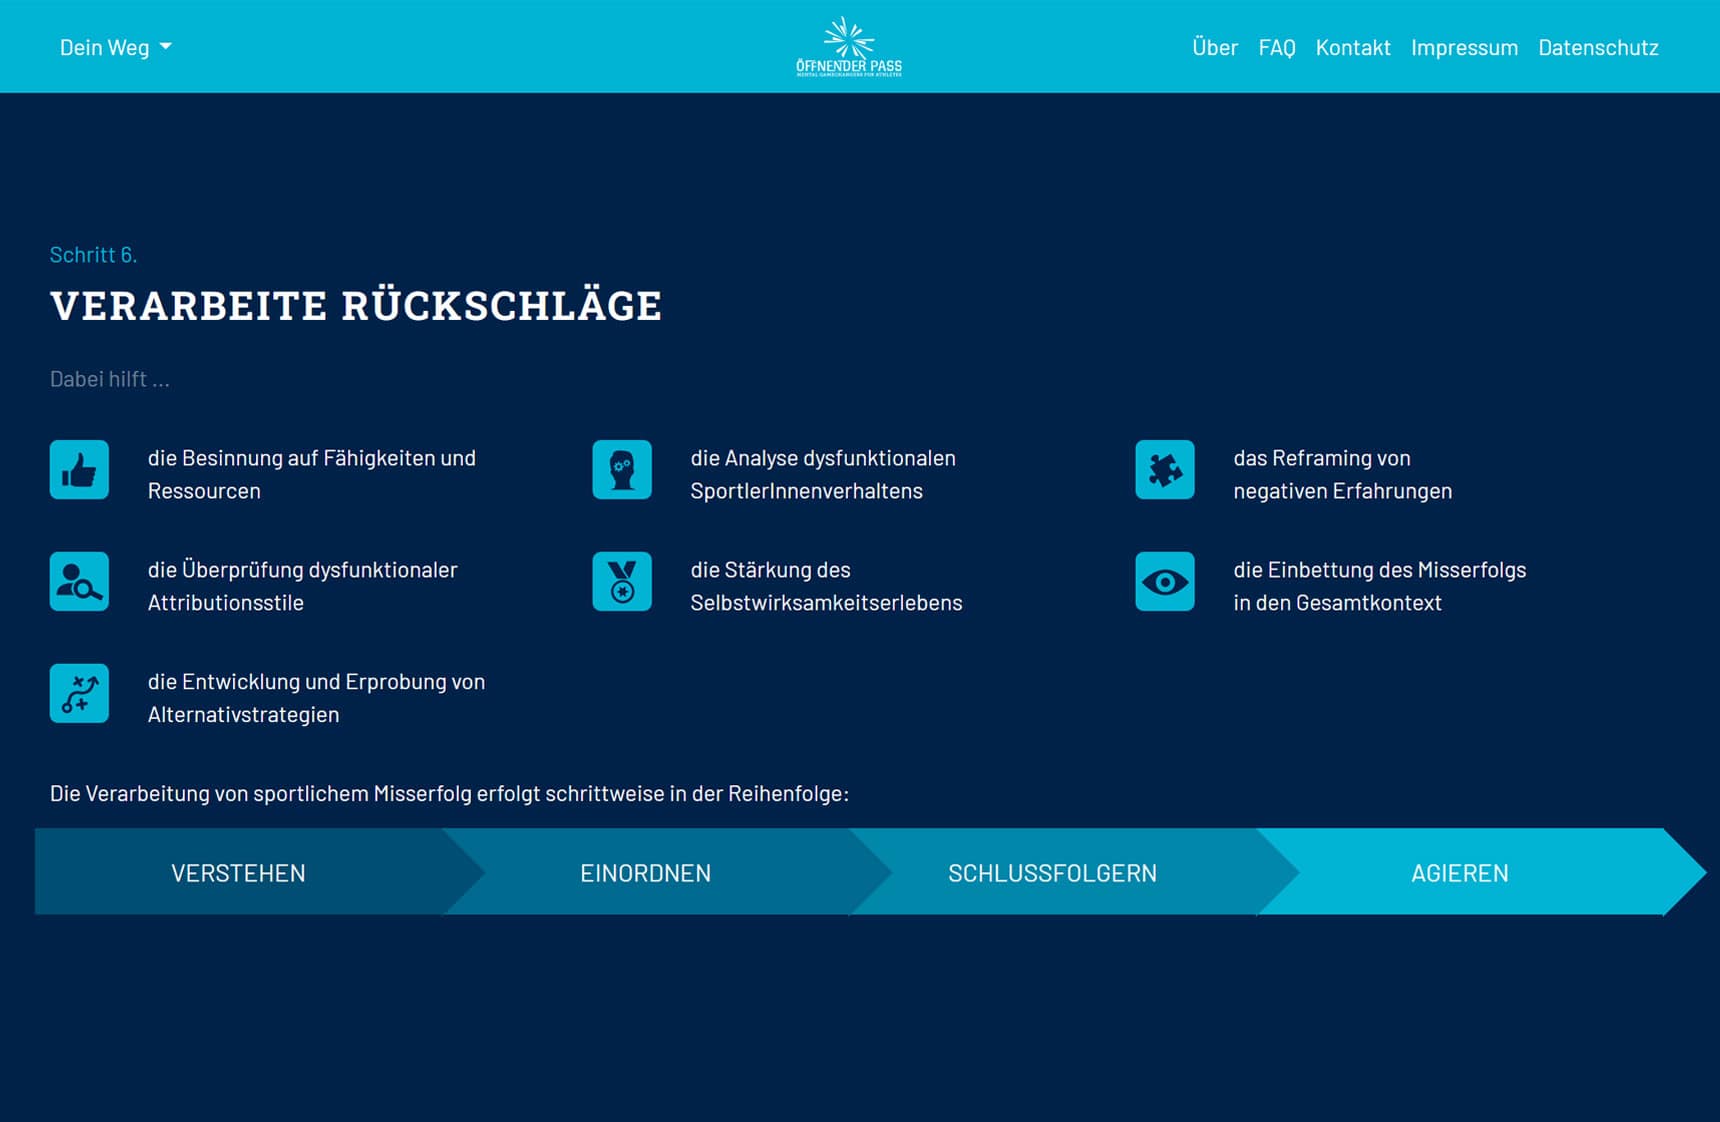Open the Dein Weg dropdown
This screenshot has width=1720, height=1122.
pos(107,46)
